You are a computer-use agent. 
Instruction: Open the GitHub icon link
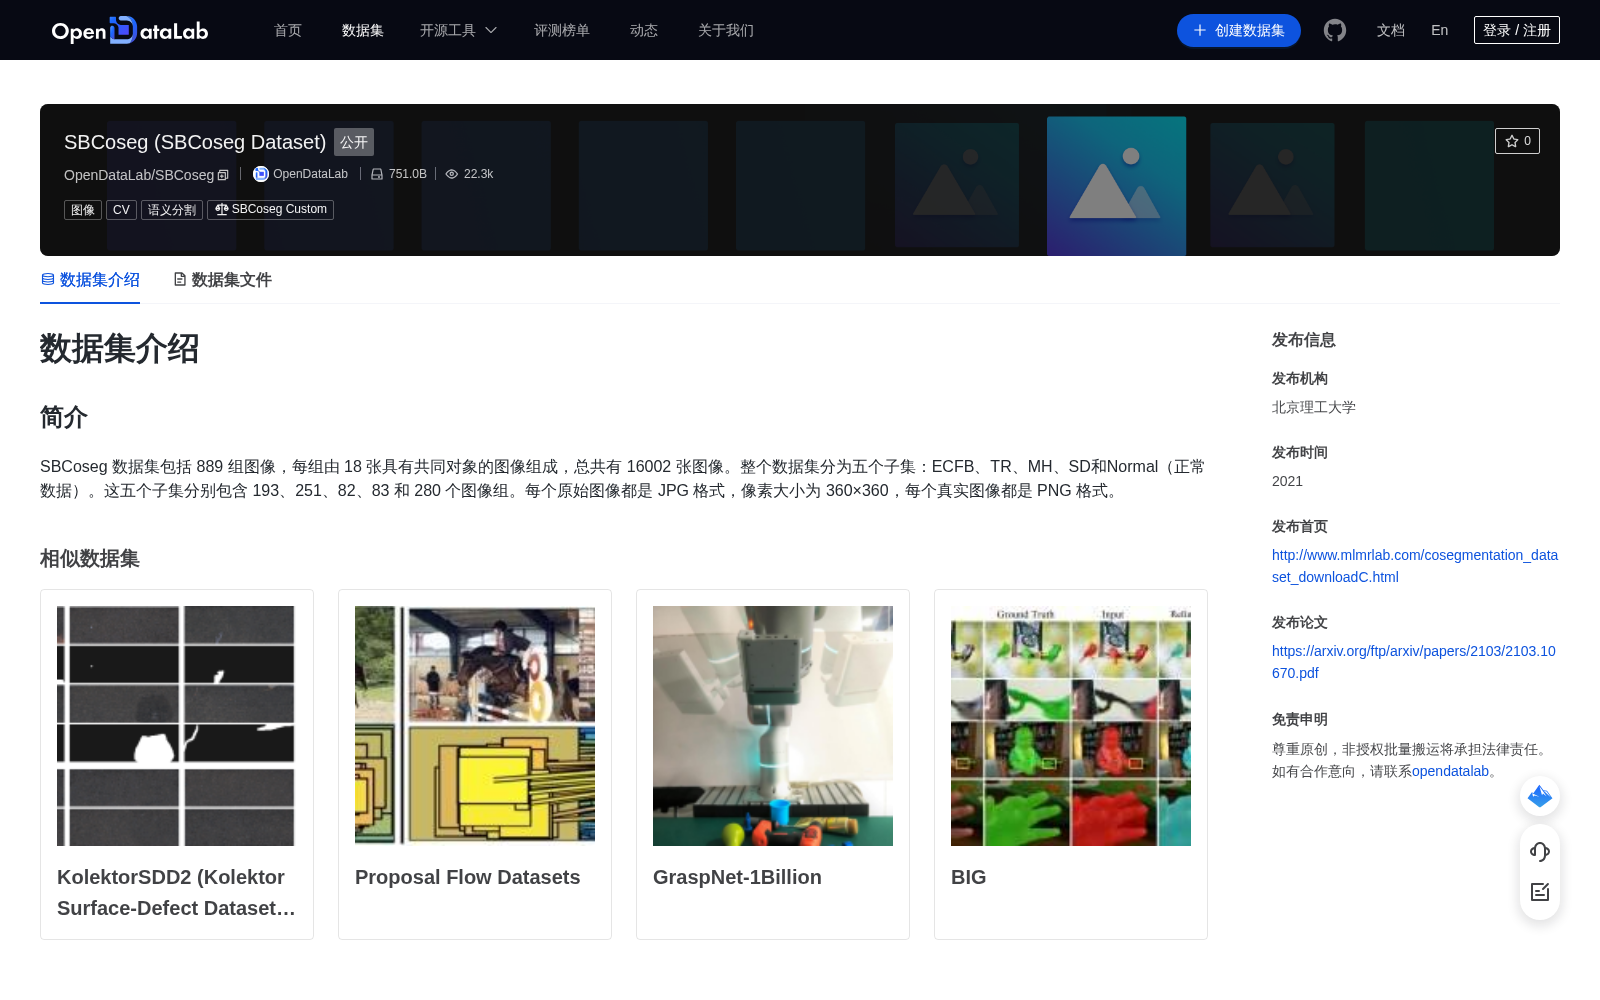tap(1335, 30)
